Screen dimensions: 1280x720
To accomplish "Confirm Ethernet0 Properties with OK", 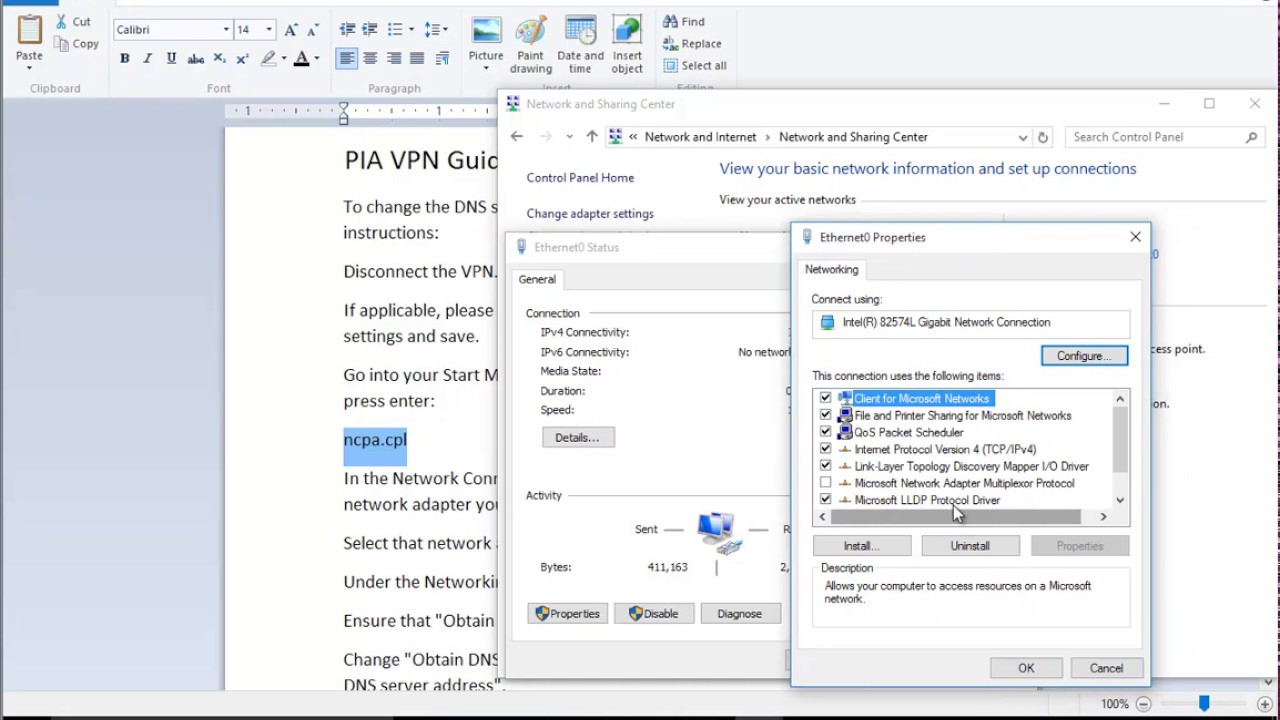I will (x=1026, y=668).
